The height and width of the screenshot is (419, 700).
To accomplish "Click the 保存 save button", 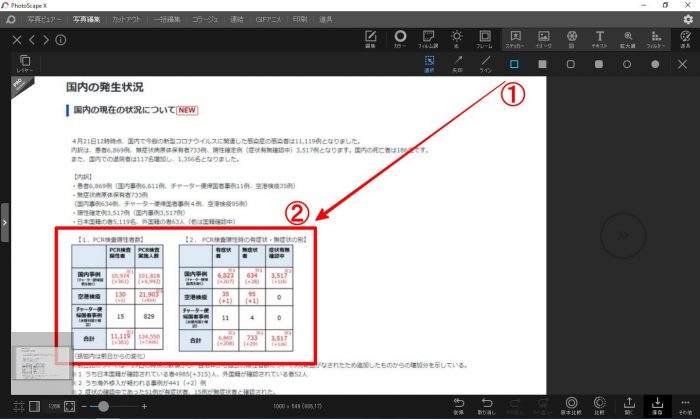I will pyautogui.click(x=657, y=406).
